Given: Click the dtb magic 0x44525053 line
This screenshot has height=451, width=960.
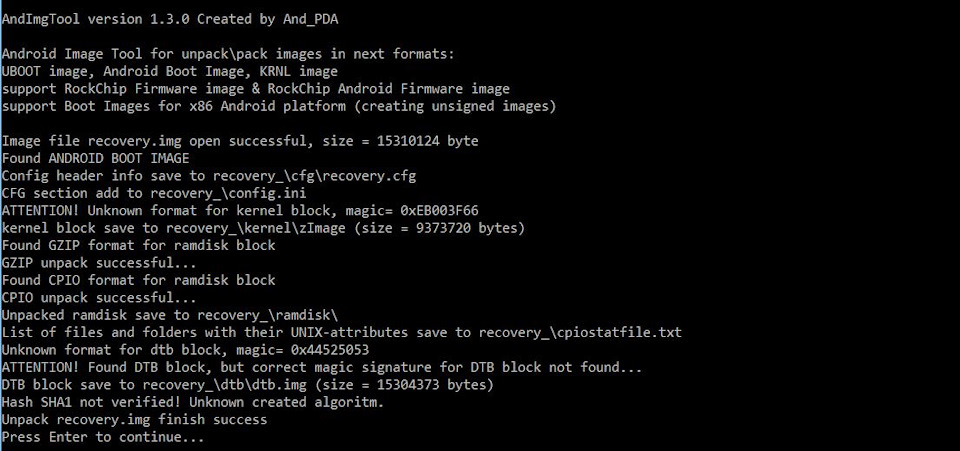Looking at the screenshot, I should coord(185,350).
